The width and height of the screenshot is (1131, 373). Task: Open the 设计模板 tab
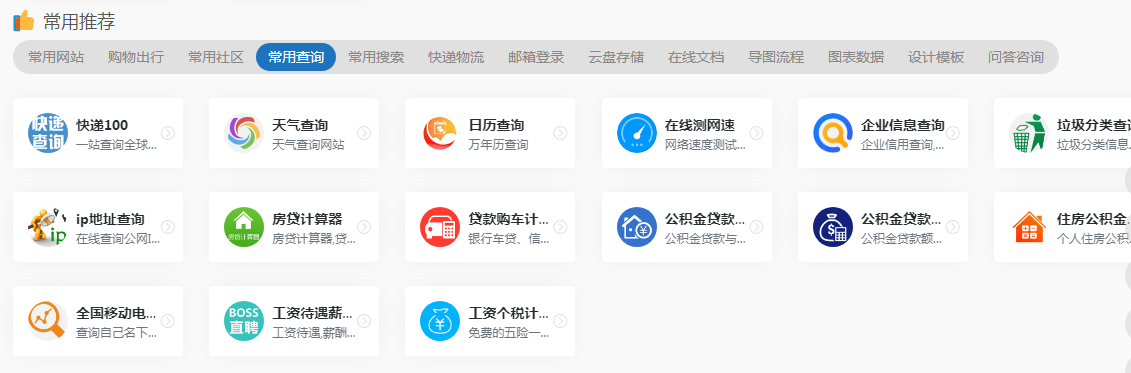tap(936, 57)
